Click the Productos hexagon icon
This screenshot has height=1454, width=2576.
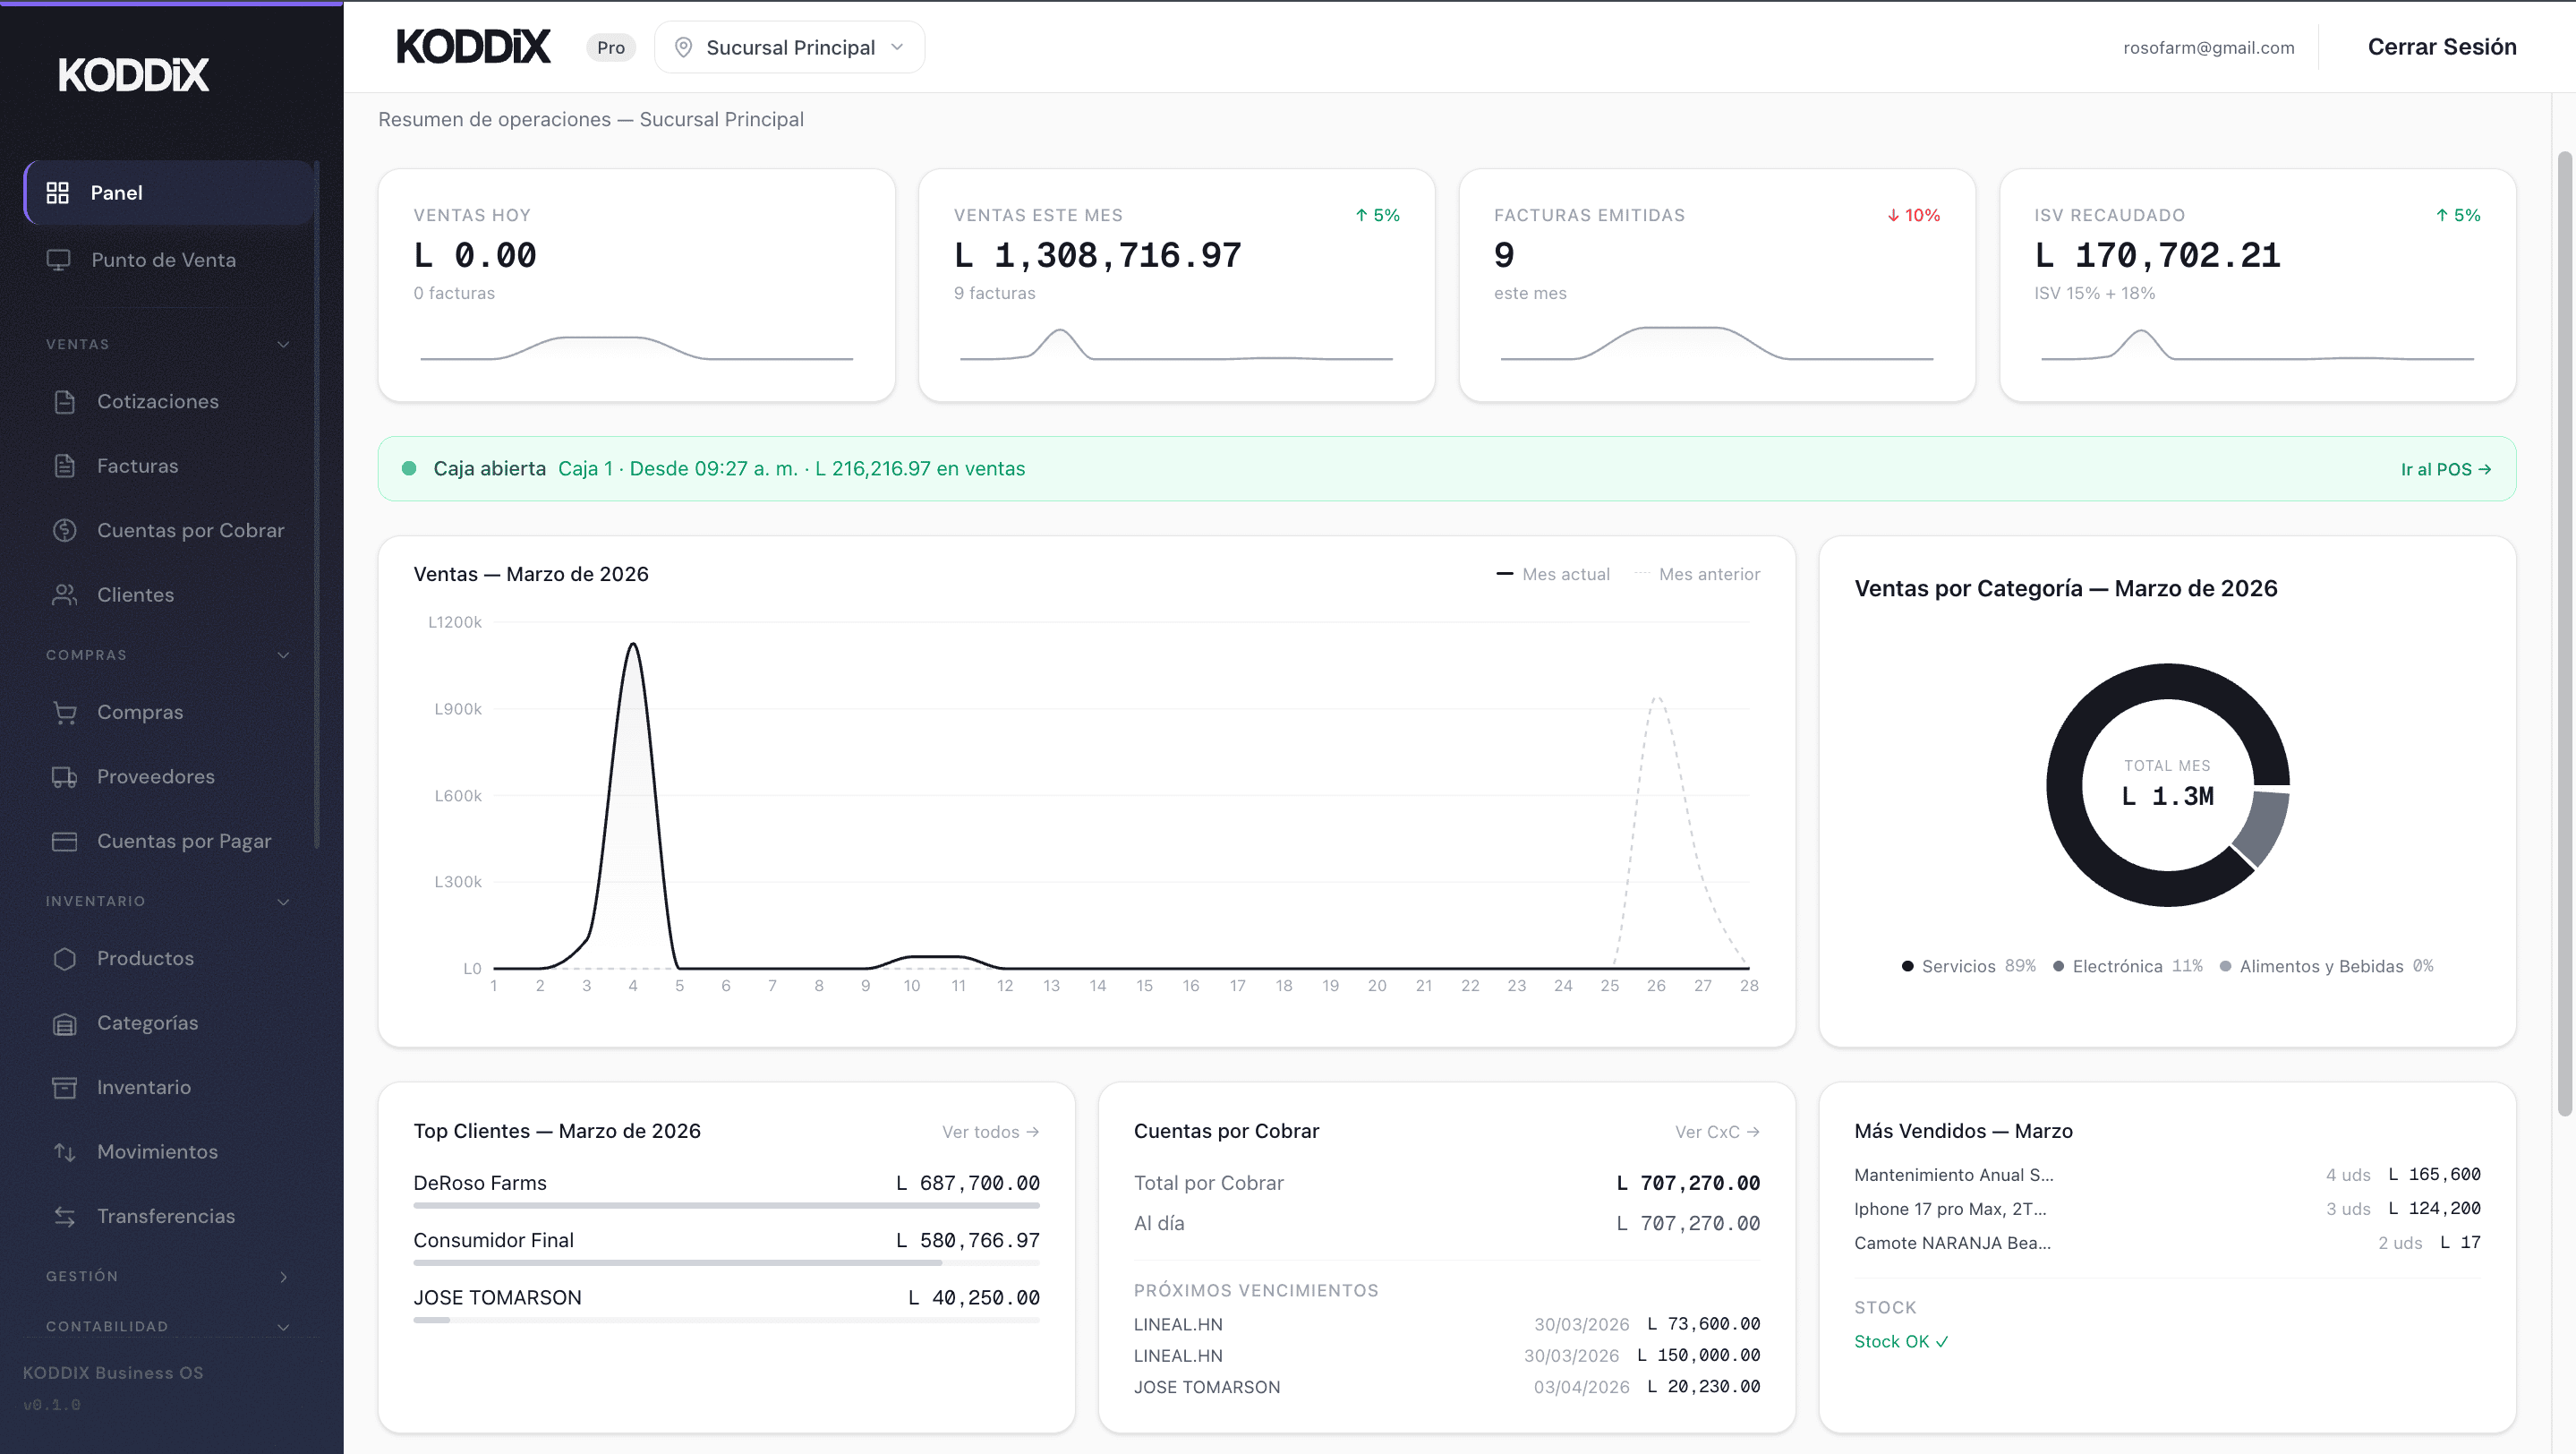point(65,959)
